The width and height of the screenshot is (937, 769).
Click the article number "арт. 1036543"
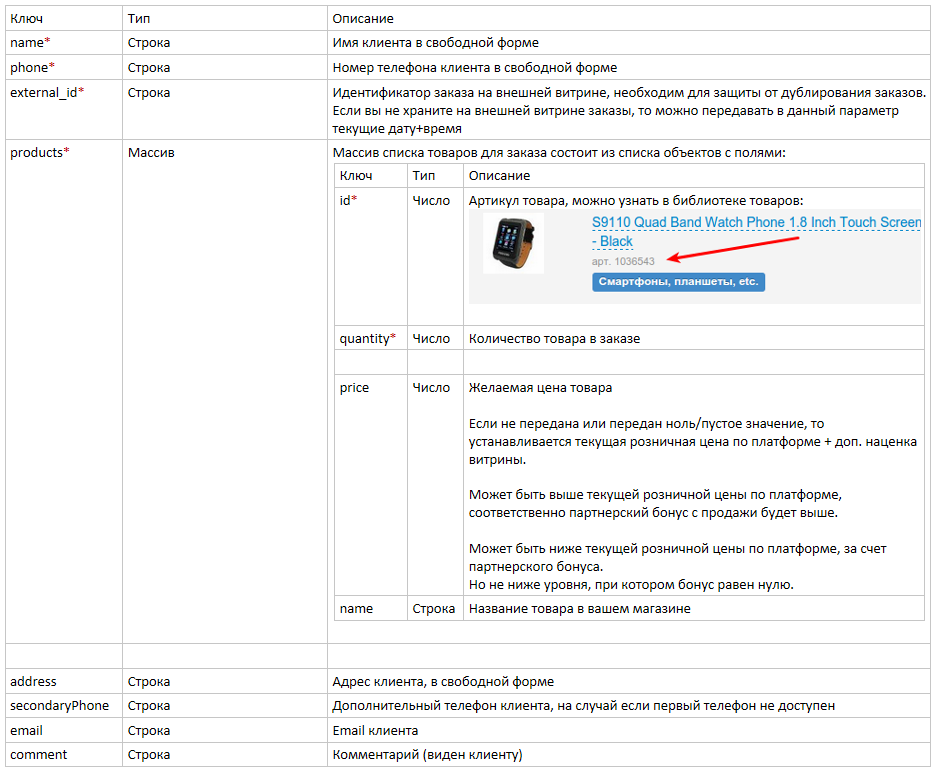click(623, 262)
